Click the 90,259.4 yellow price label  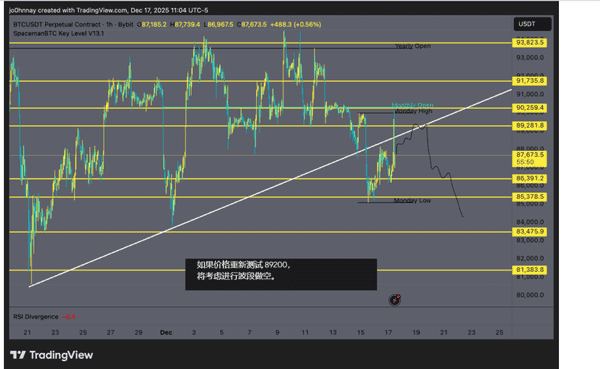click(530, 108)
